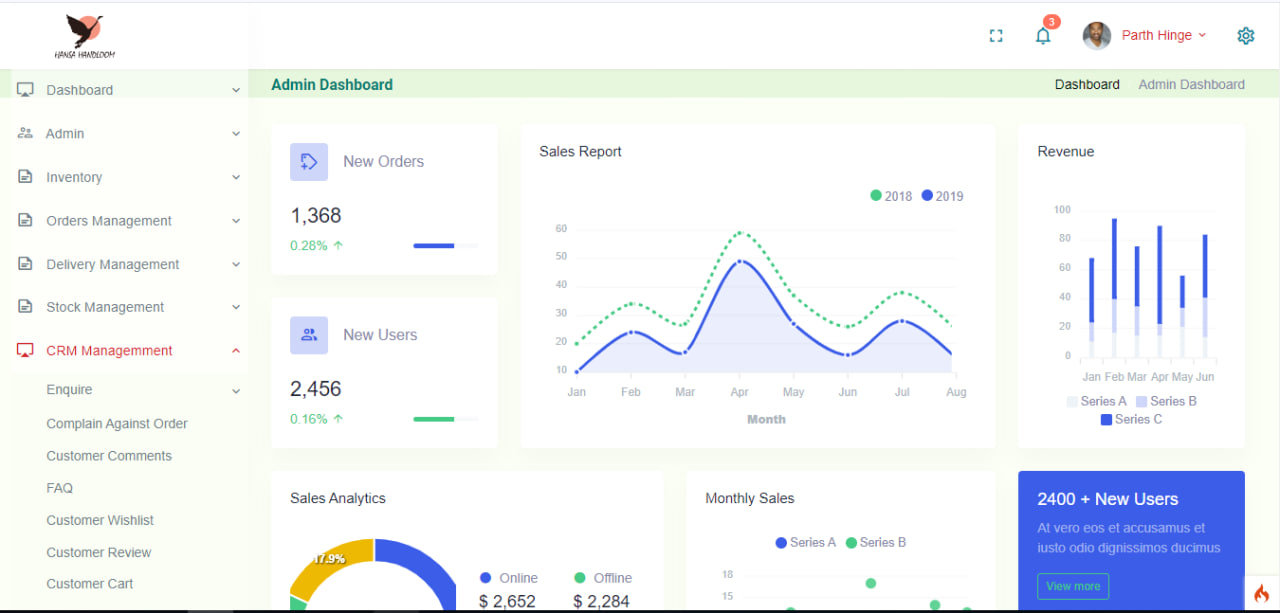Open the Customer Wishlist menu item
Viewport: 1280px width, 613px height.
(100, 520)
